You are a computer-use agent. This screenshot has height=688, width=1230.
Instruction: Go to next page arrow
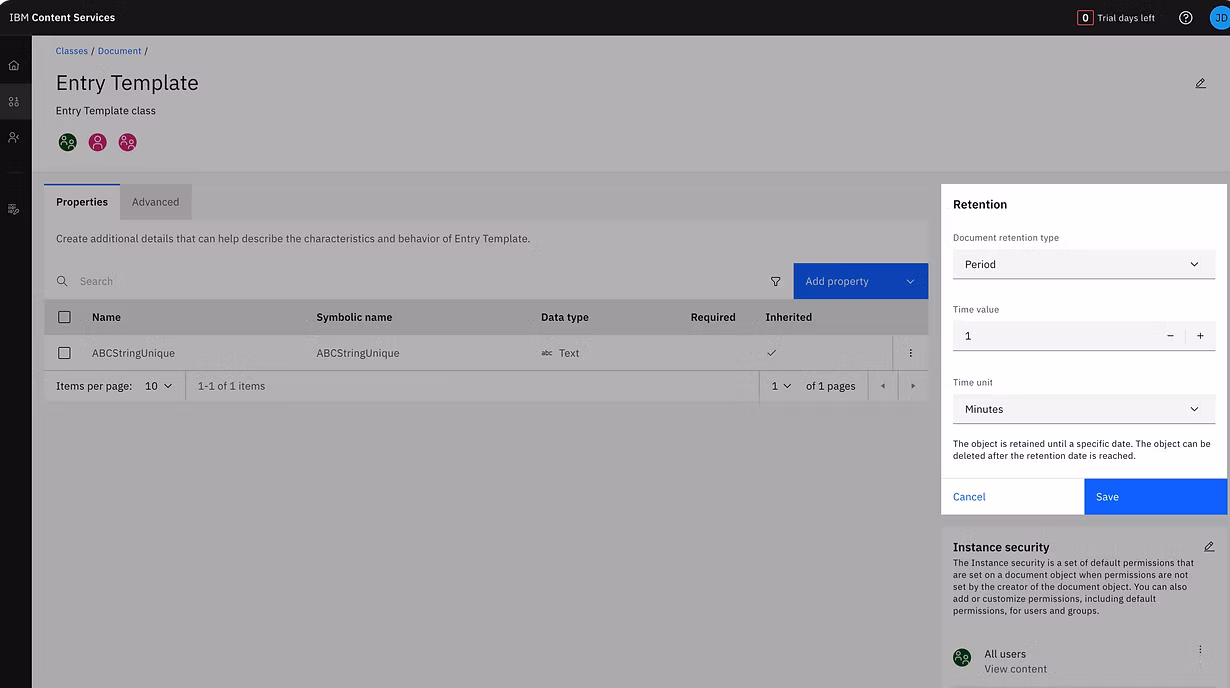pos(913,386)
